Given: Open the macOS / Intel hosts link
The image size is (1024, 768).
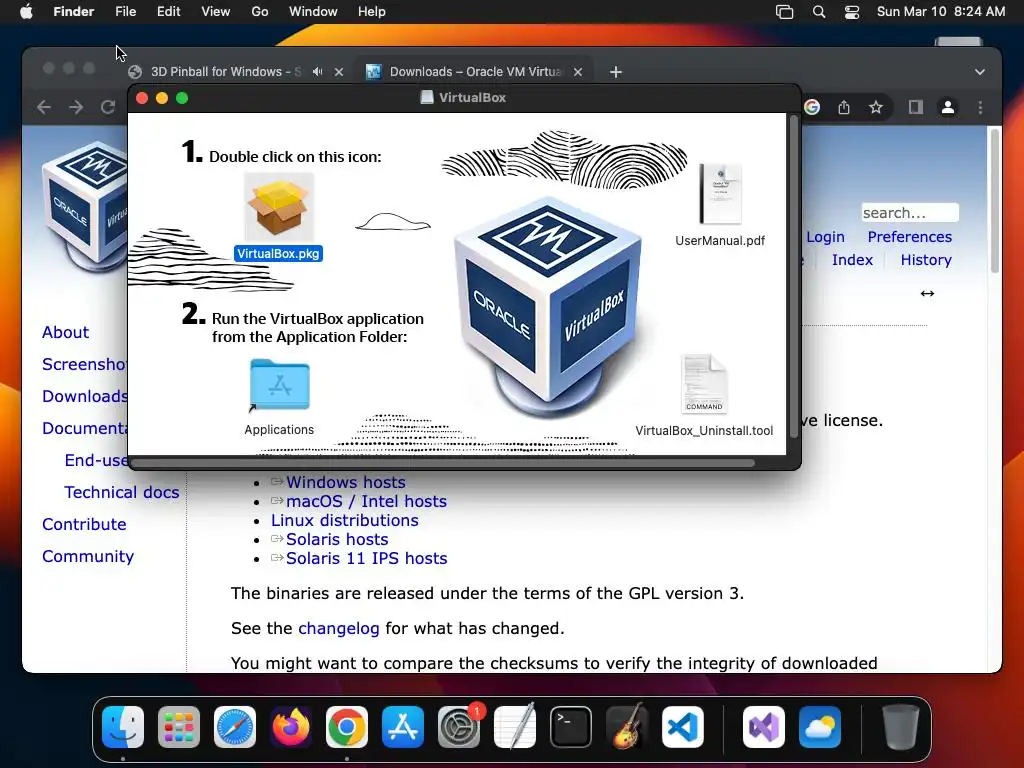Looking at the screenshot, I should coord(366,502).
